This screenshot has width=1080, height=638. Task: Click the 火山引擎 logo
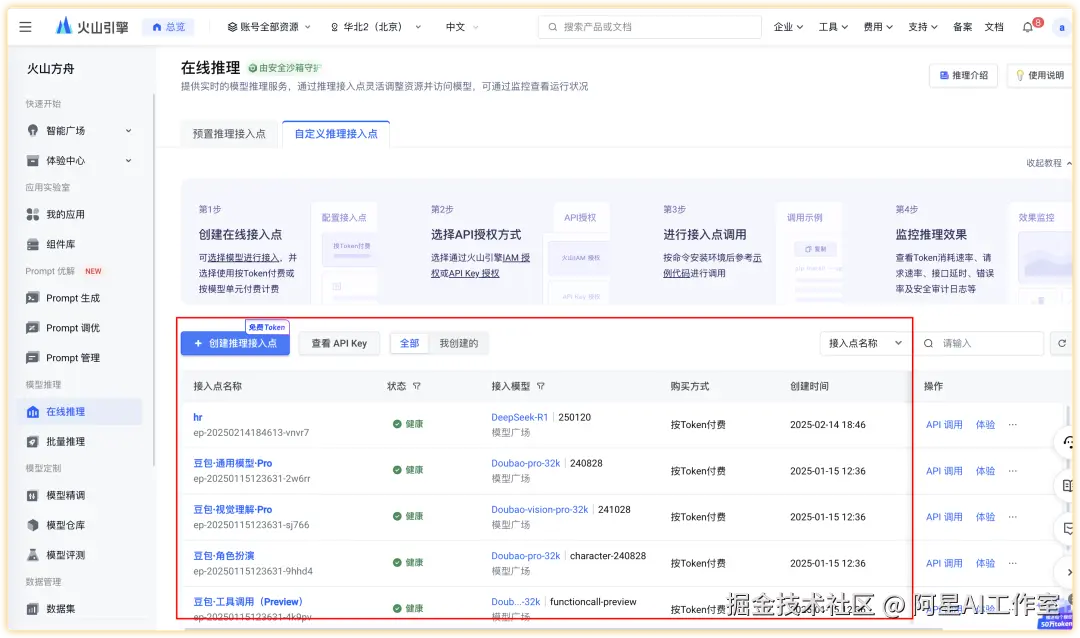(92, 27)
